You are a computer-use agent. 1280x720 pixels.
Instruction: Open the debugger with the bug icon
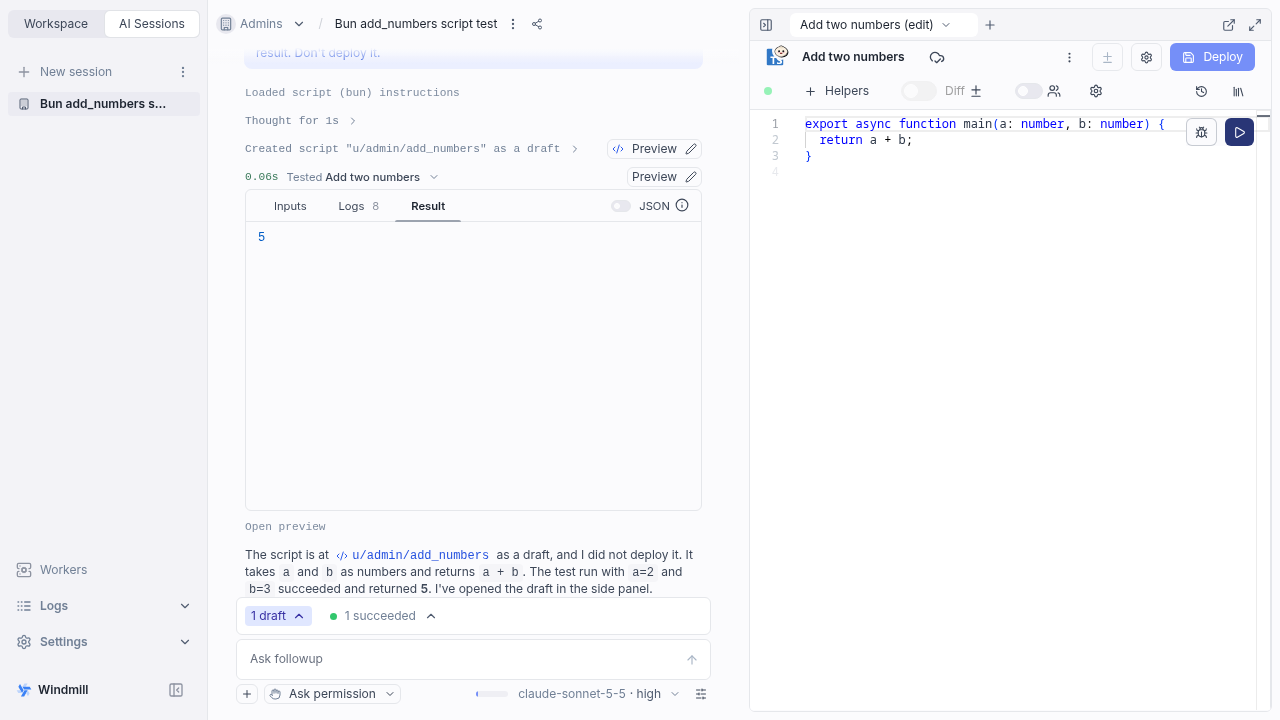click(x=1201, y=132)
